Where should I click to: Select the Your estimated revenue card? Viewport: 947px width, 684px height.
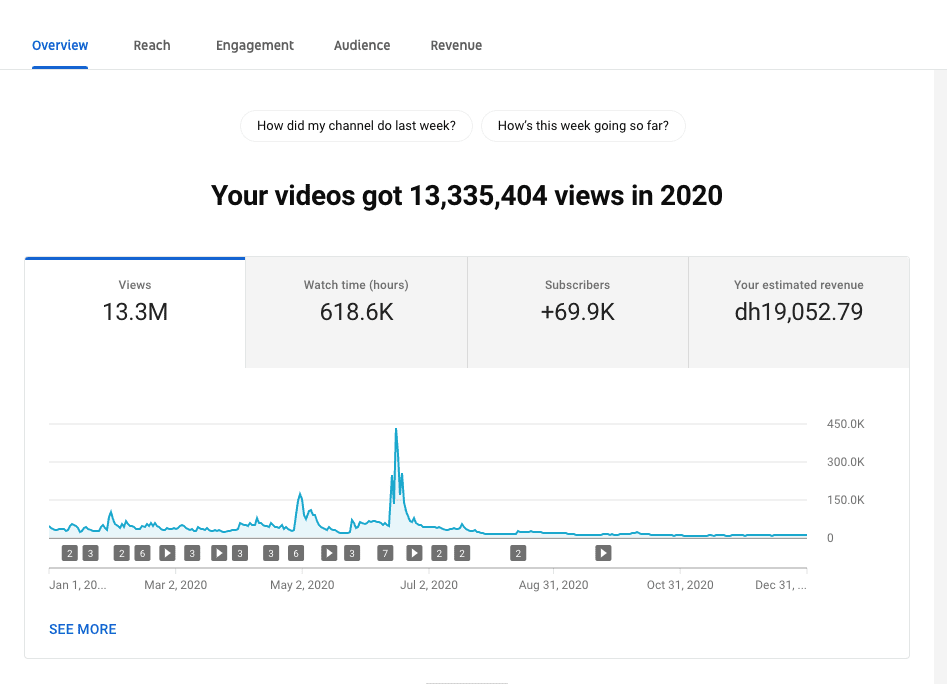click(798, 312)
